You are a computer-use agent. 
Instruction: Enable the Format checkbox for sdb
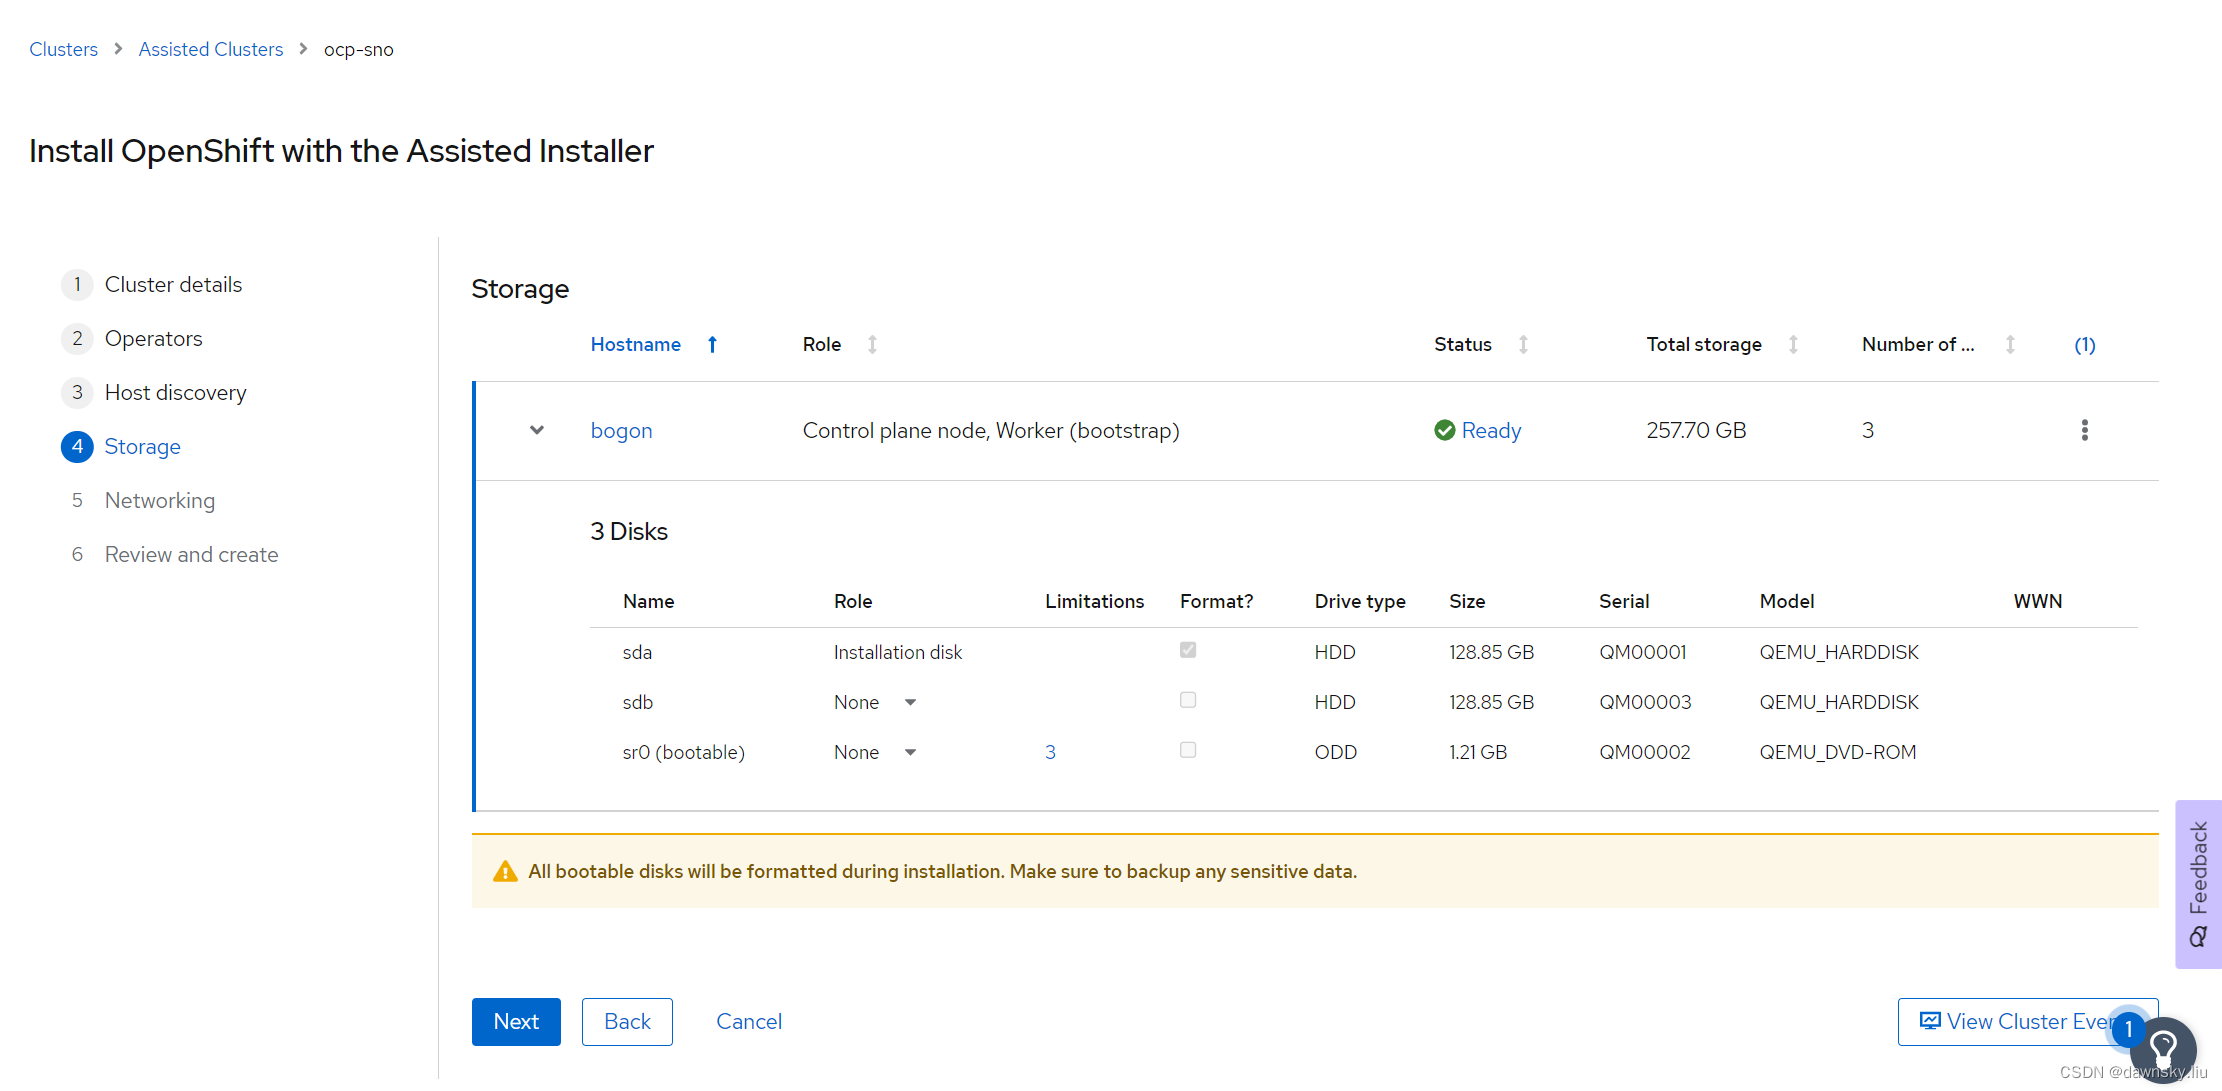1188,700
